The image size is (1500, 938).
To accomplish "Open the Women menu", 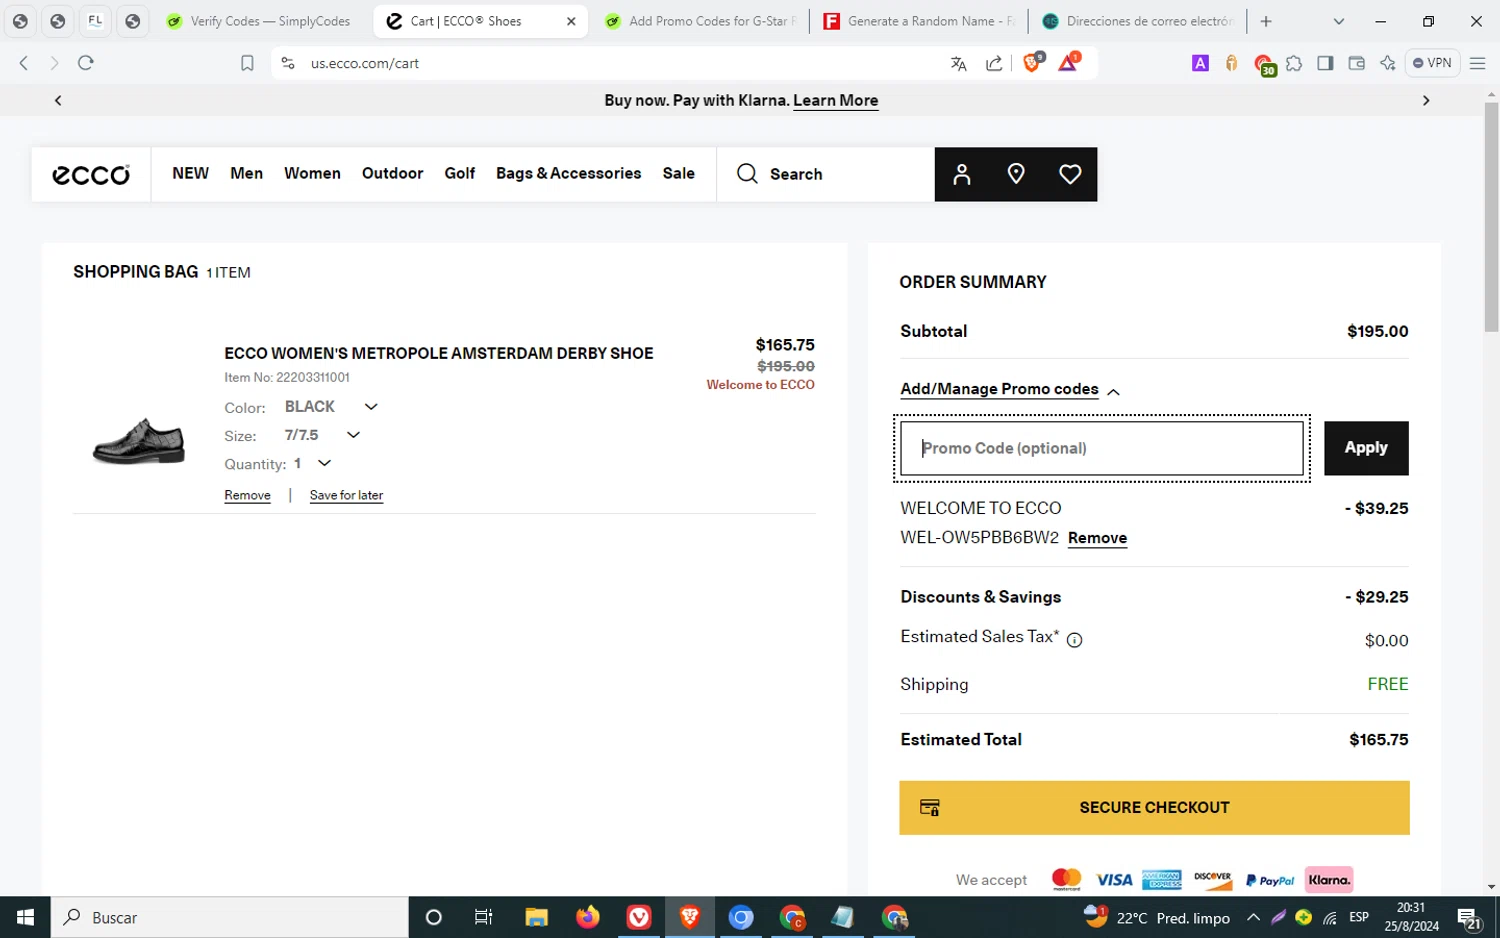I will coord(312,173).
